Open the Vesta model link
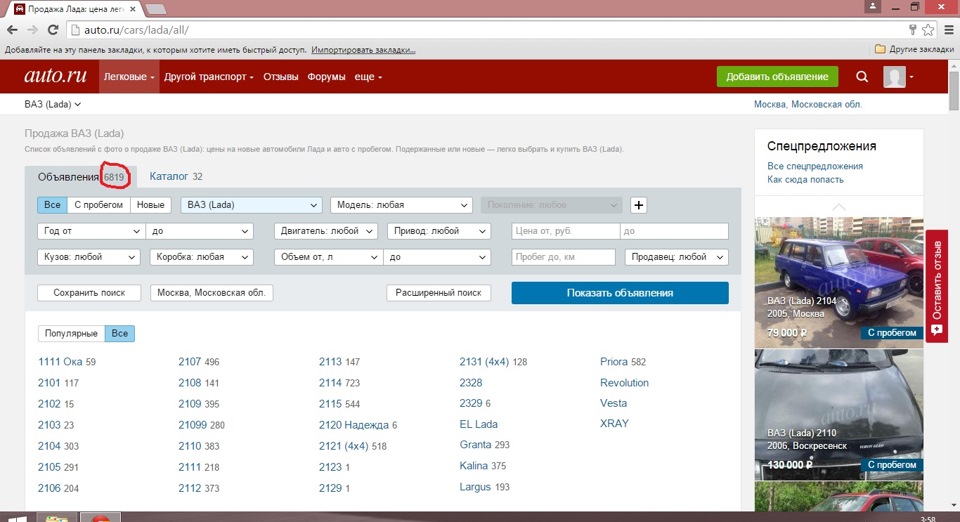 613,403
